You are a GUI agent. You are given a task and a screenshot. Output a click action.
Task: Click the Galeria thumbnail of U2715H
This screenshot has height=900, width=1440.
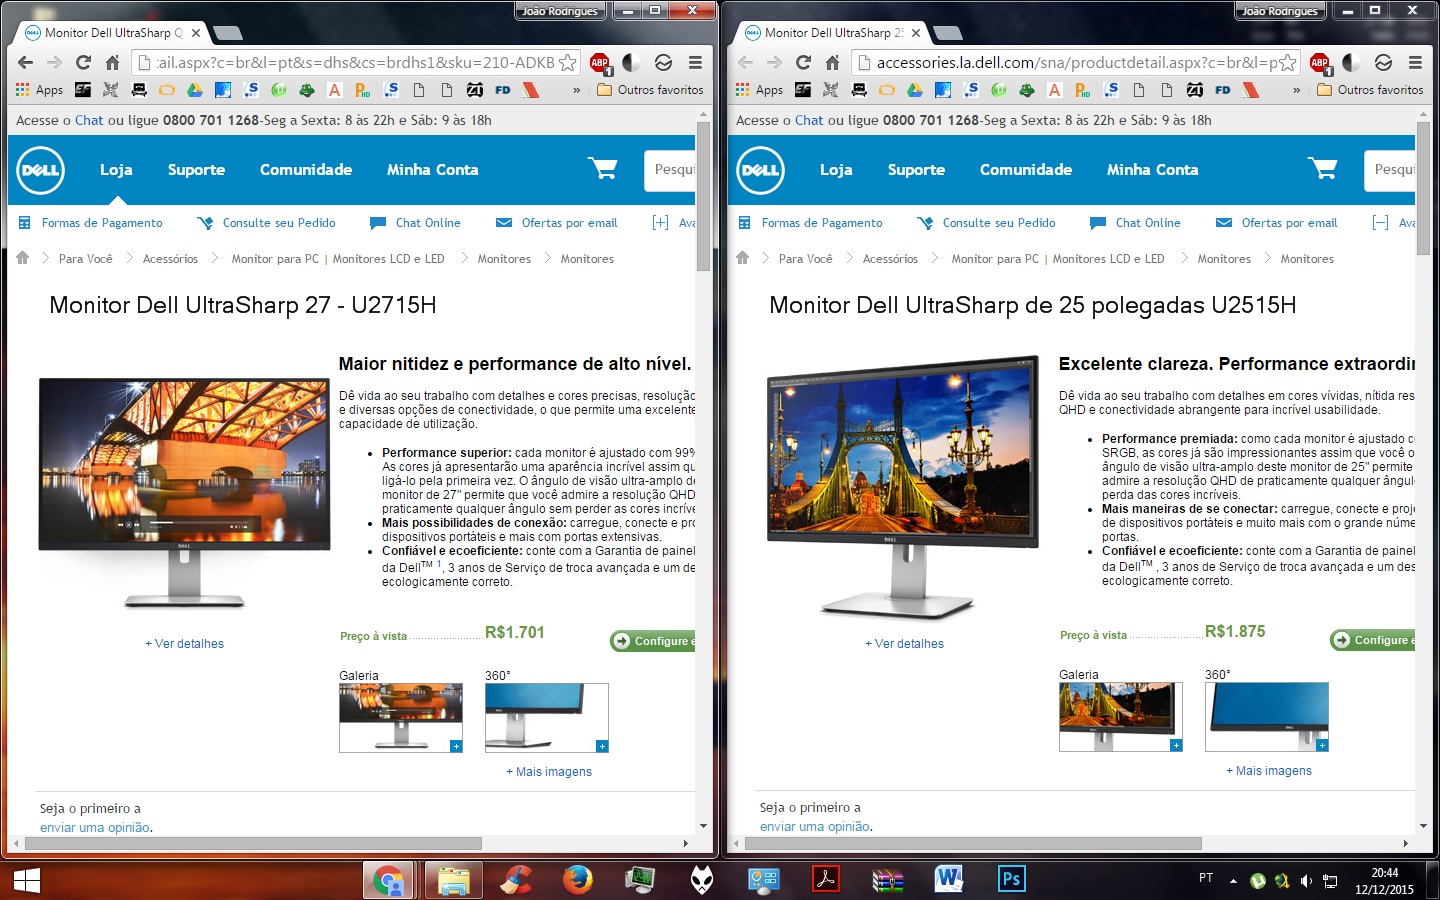(x=401, y=717)
